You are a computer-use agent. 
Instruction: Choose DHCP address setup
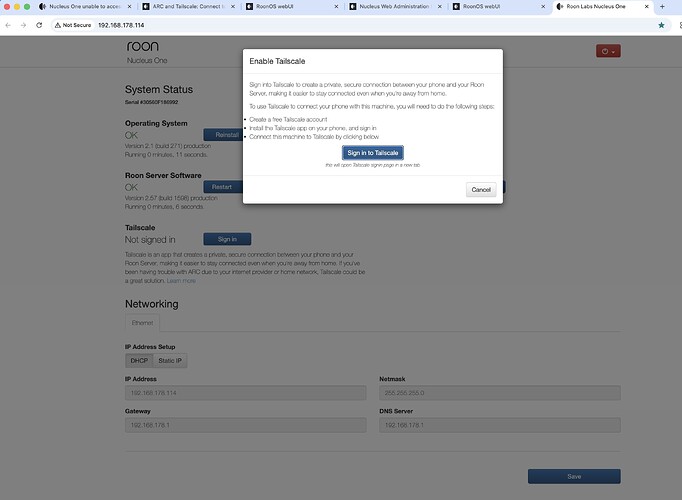tap(139, 360)
